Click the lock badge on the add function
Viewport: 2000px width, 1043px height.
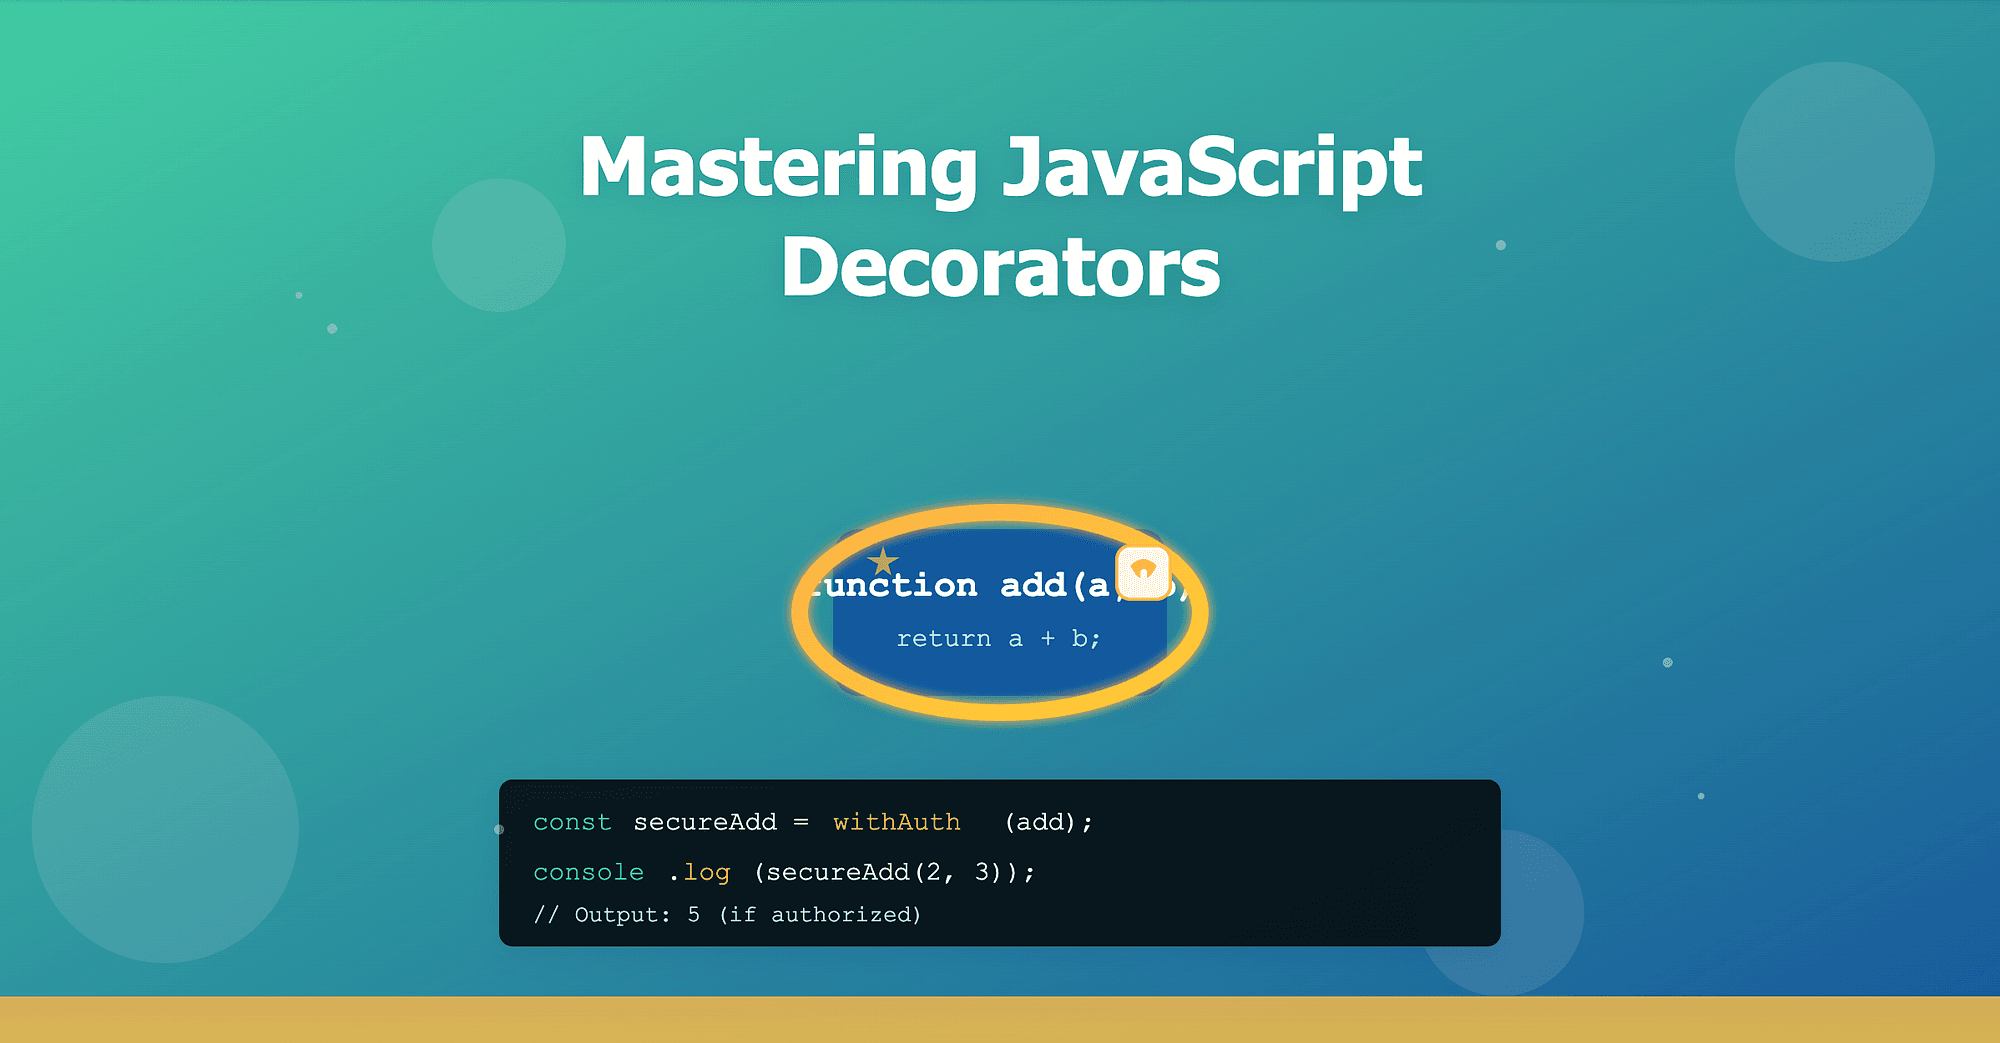click(x=1143, y=573)
